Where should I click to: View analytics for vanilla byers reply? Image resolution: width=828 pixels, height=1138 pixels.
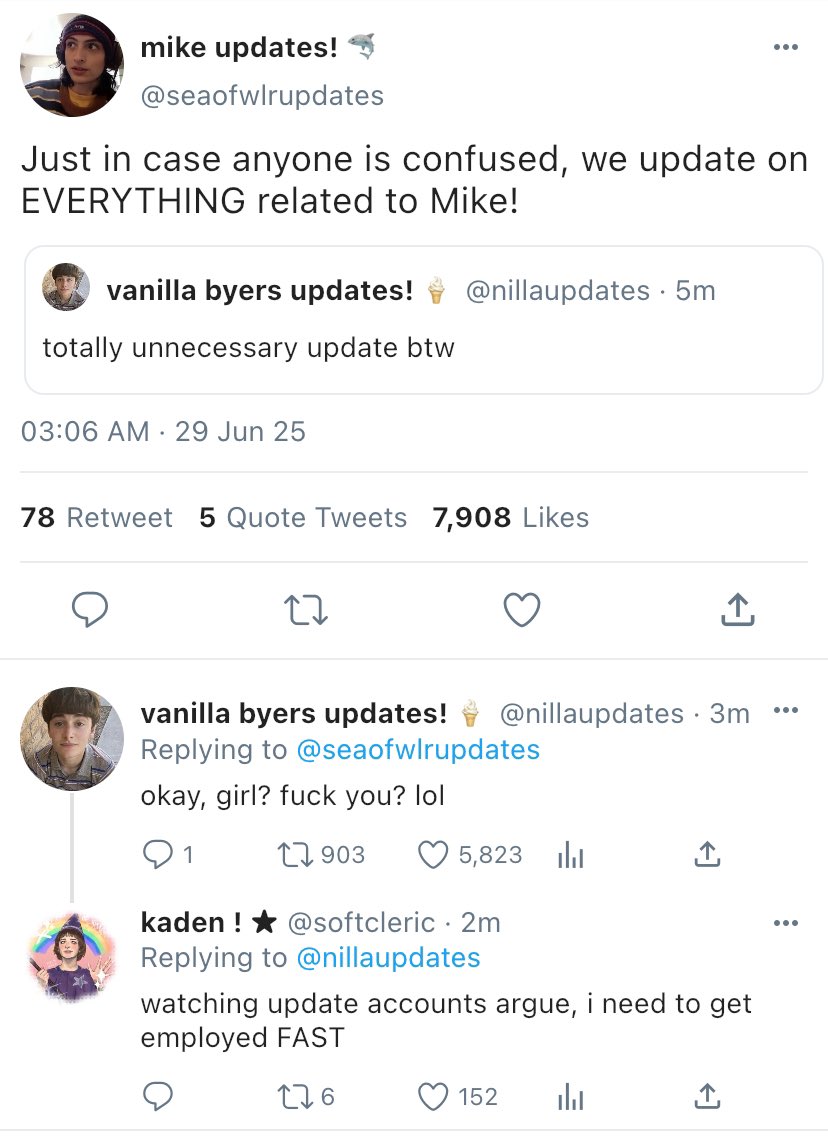tap(569, 854)
